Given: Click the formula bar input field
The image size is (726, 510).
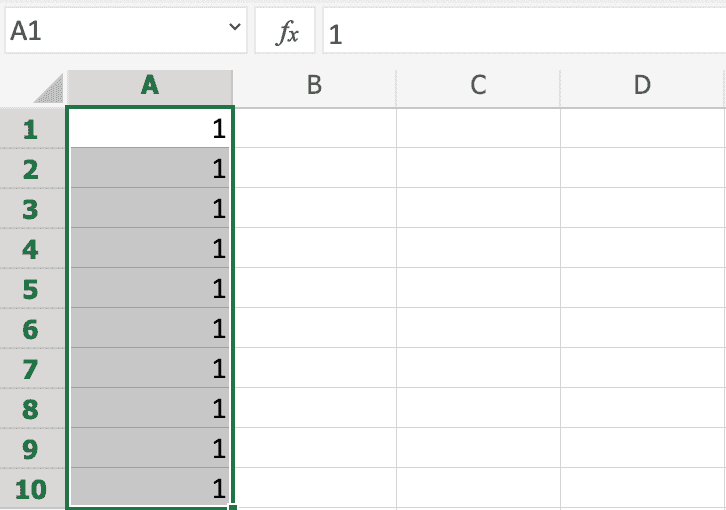Looking at the screenshot, I should pos(520,34).
